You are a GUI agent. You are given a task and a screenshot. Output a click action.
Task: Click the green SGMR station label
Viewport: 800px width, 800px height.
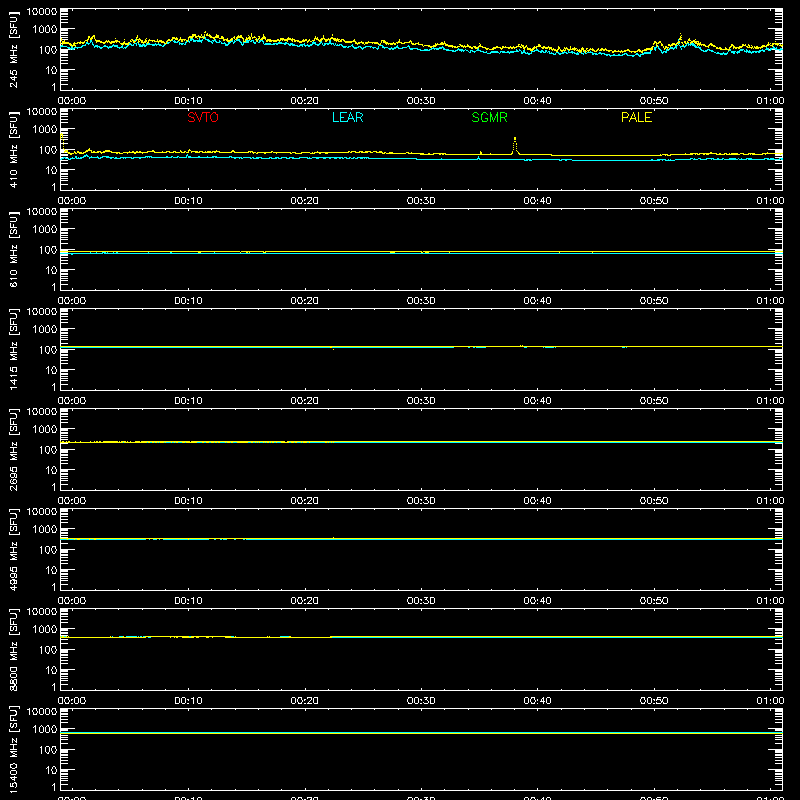489,117
